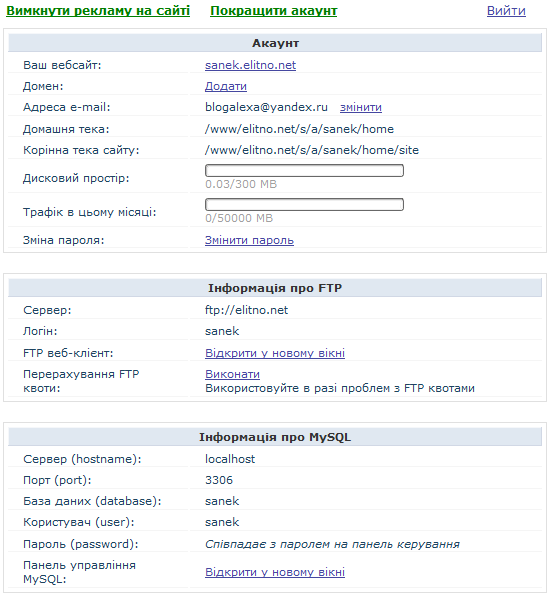The height and width of the screenshot is (609, 556).
Task: Log out via the 'Вийти' link
Action: click(506, 10)
